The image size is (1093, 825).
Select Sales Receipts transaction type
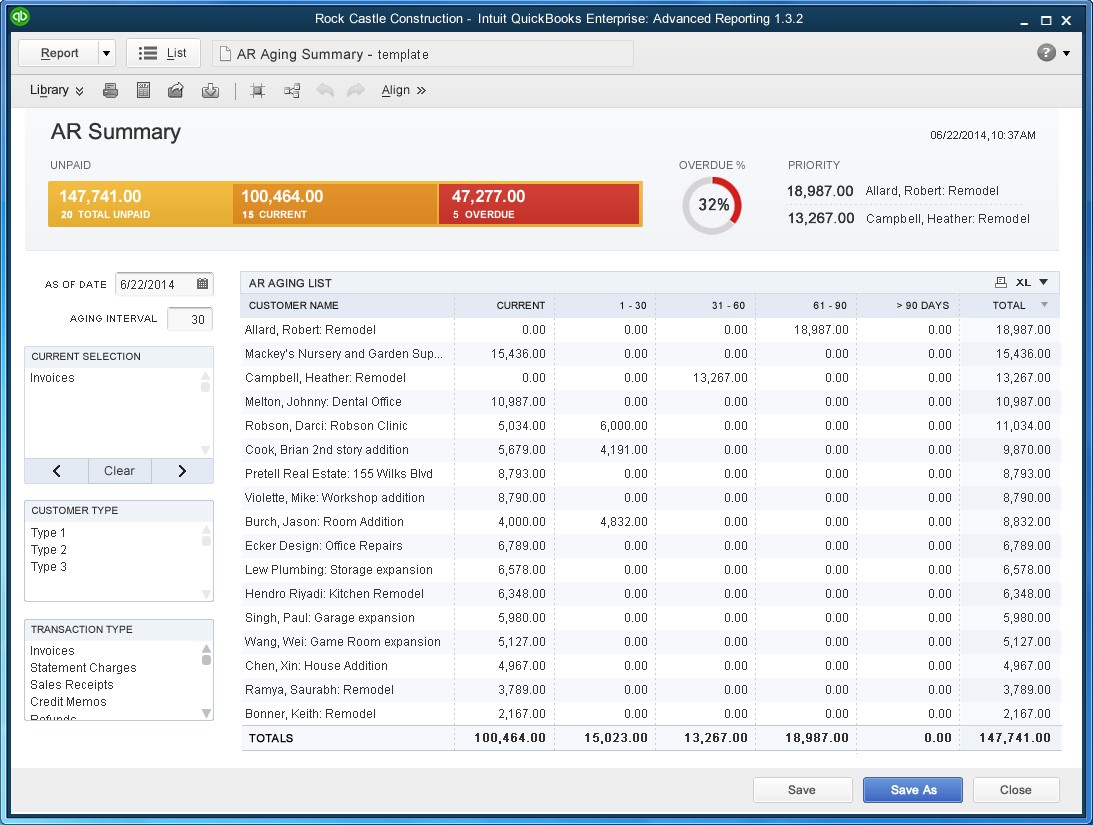pyautogui.click(x=71, y=685)
